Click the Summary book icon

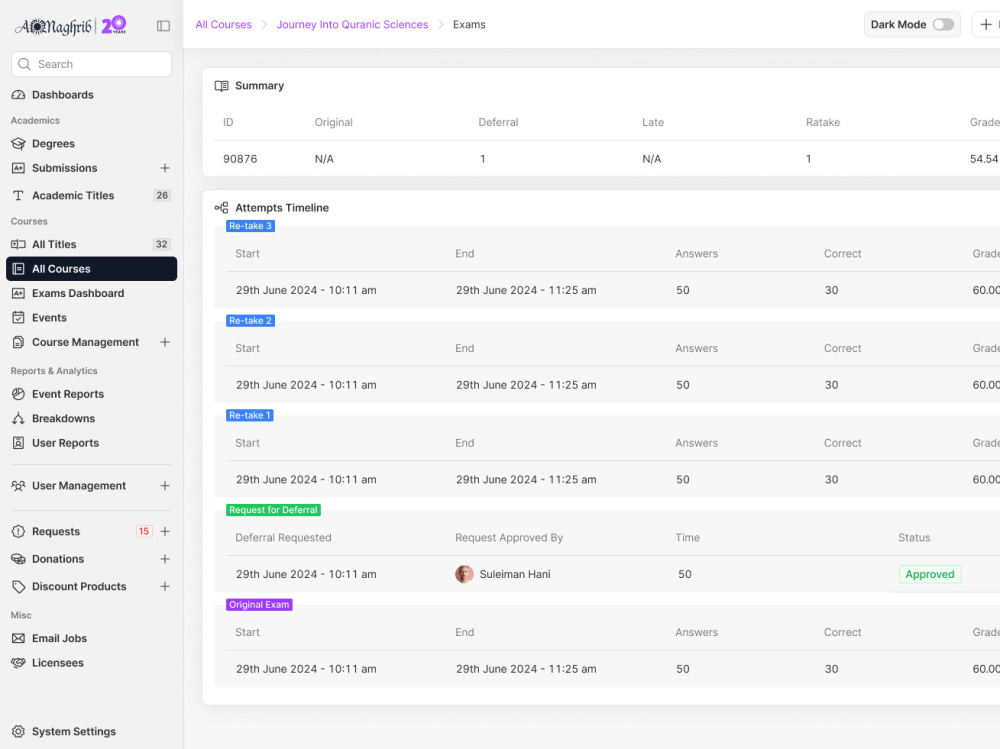click(221, 85)
